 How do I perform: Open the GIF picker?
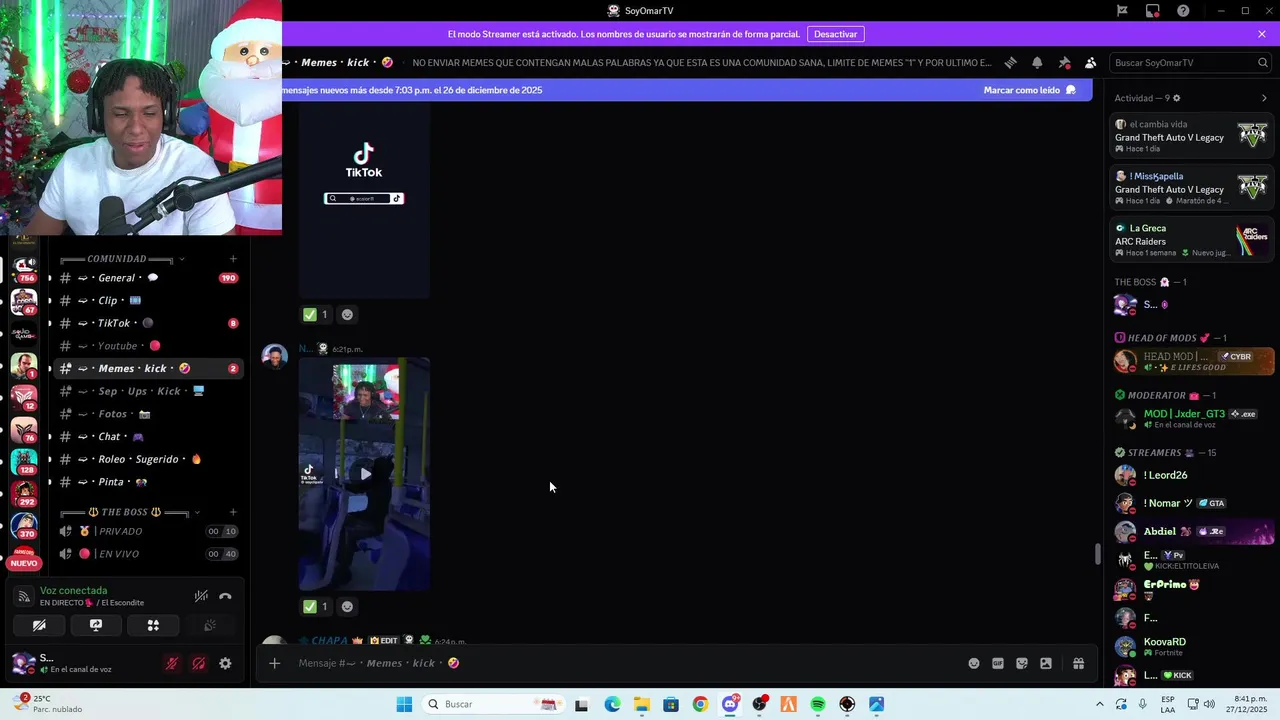(998, 663)
